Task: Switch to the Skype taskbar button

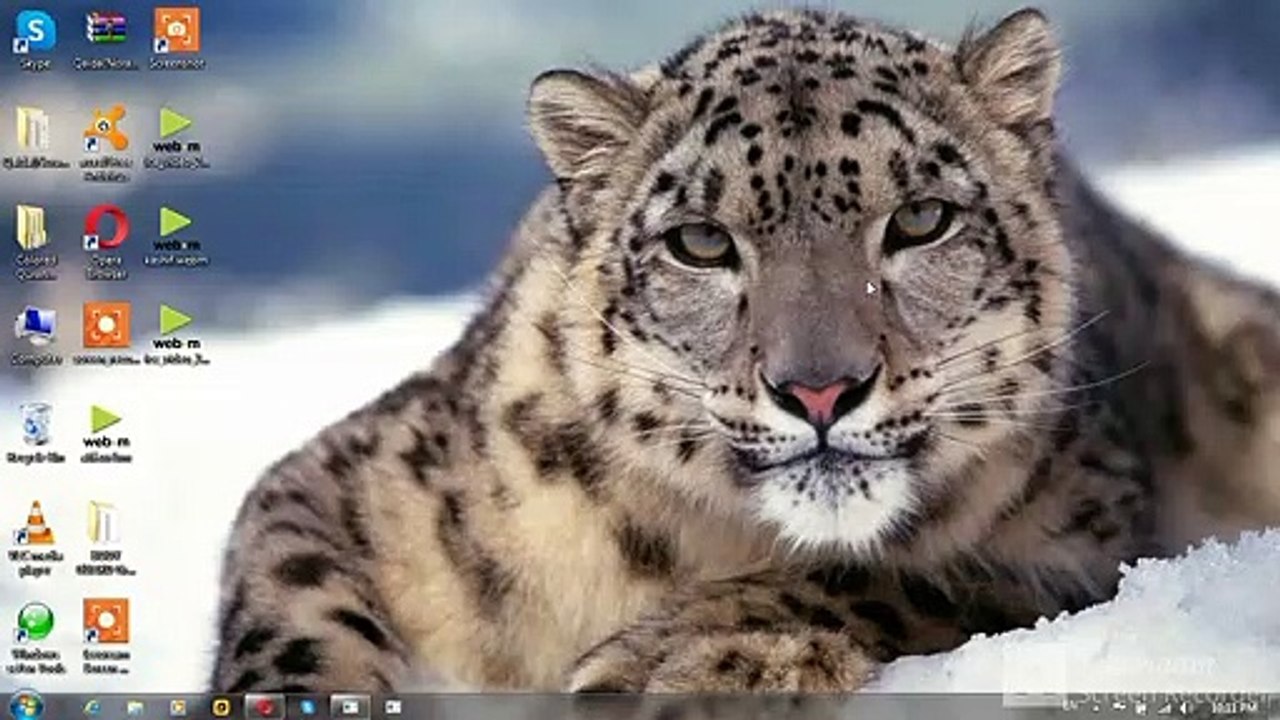Action: point(307,707)
